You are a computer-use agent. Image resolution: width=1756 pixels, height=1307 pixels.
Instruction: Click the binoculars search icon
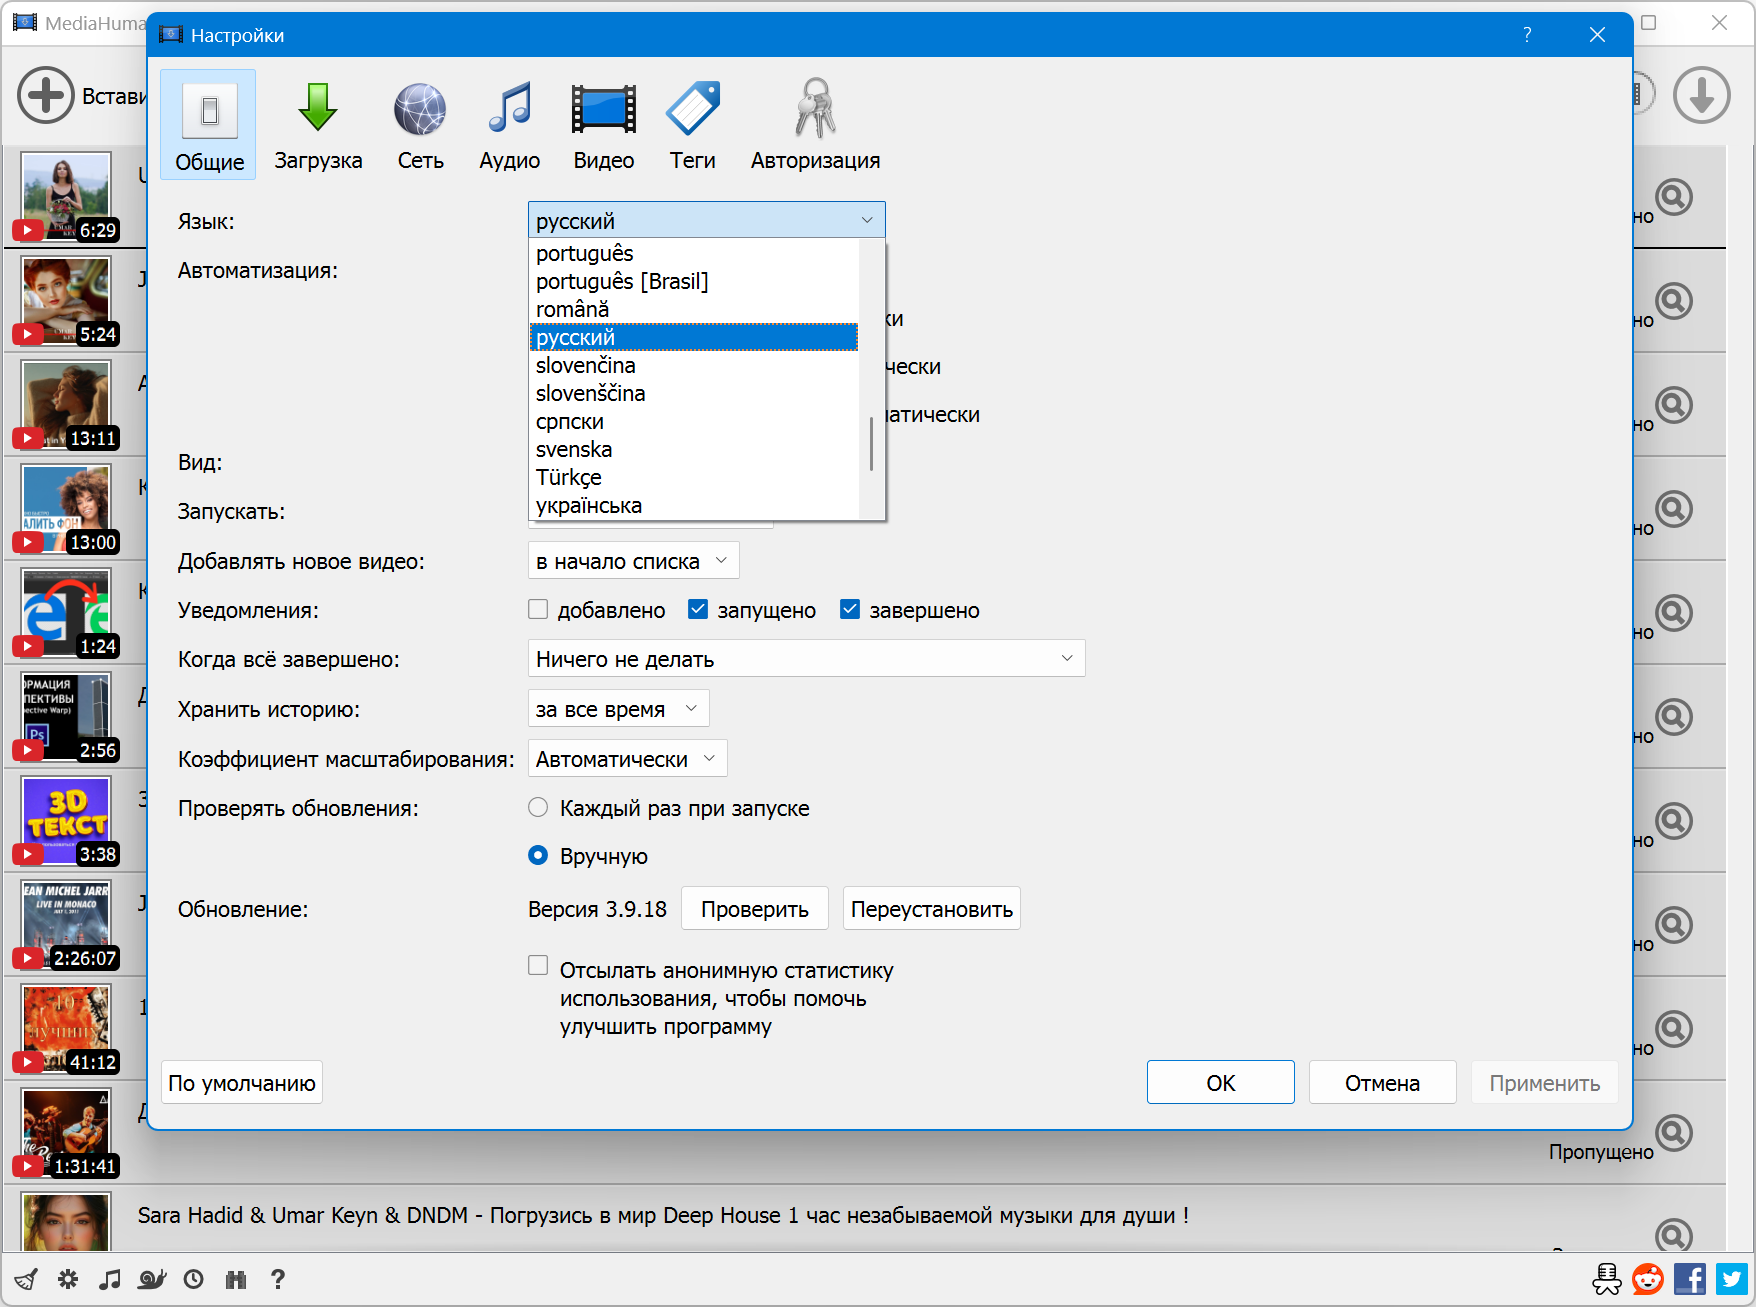tap(236, 1279)
